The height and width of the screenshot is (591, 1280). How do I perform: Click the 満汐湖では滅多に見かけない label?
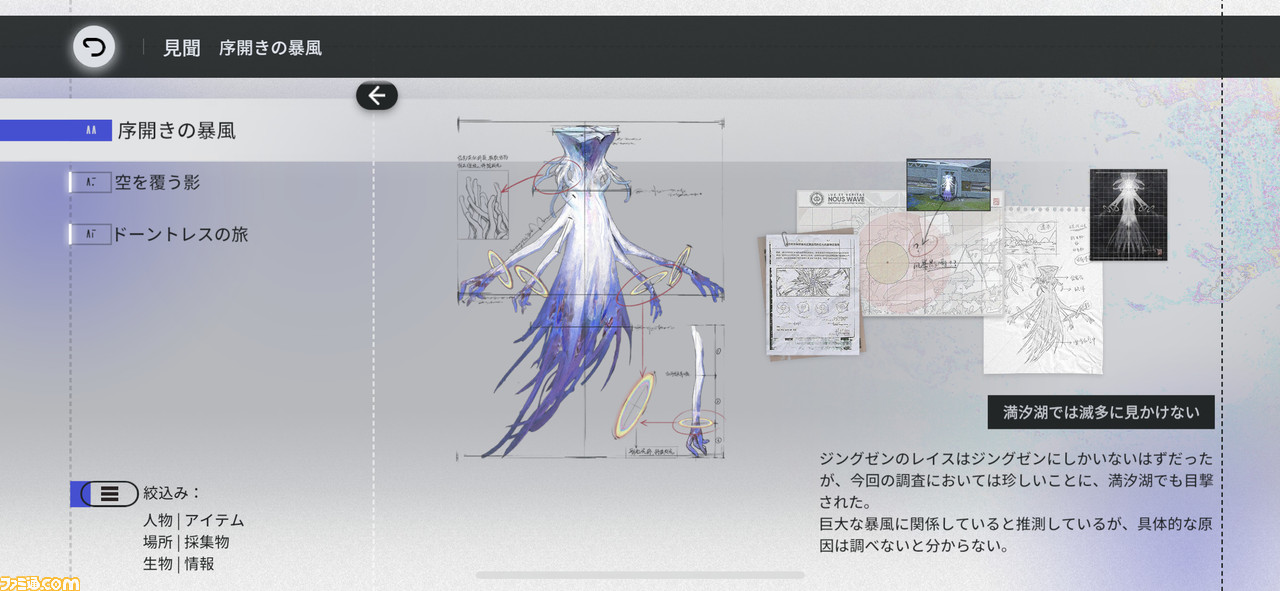pyautogui.click(x=1101, y=412)
